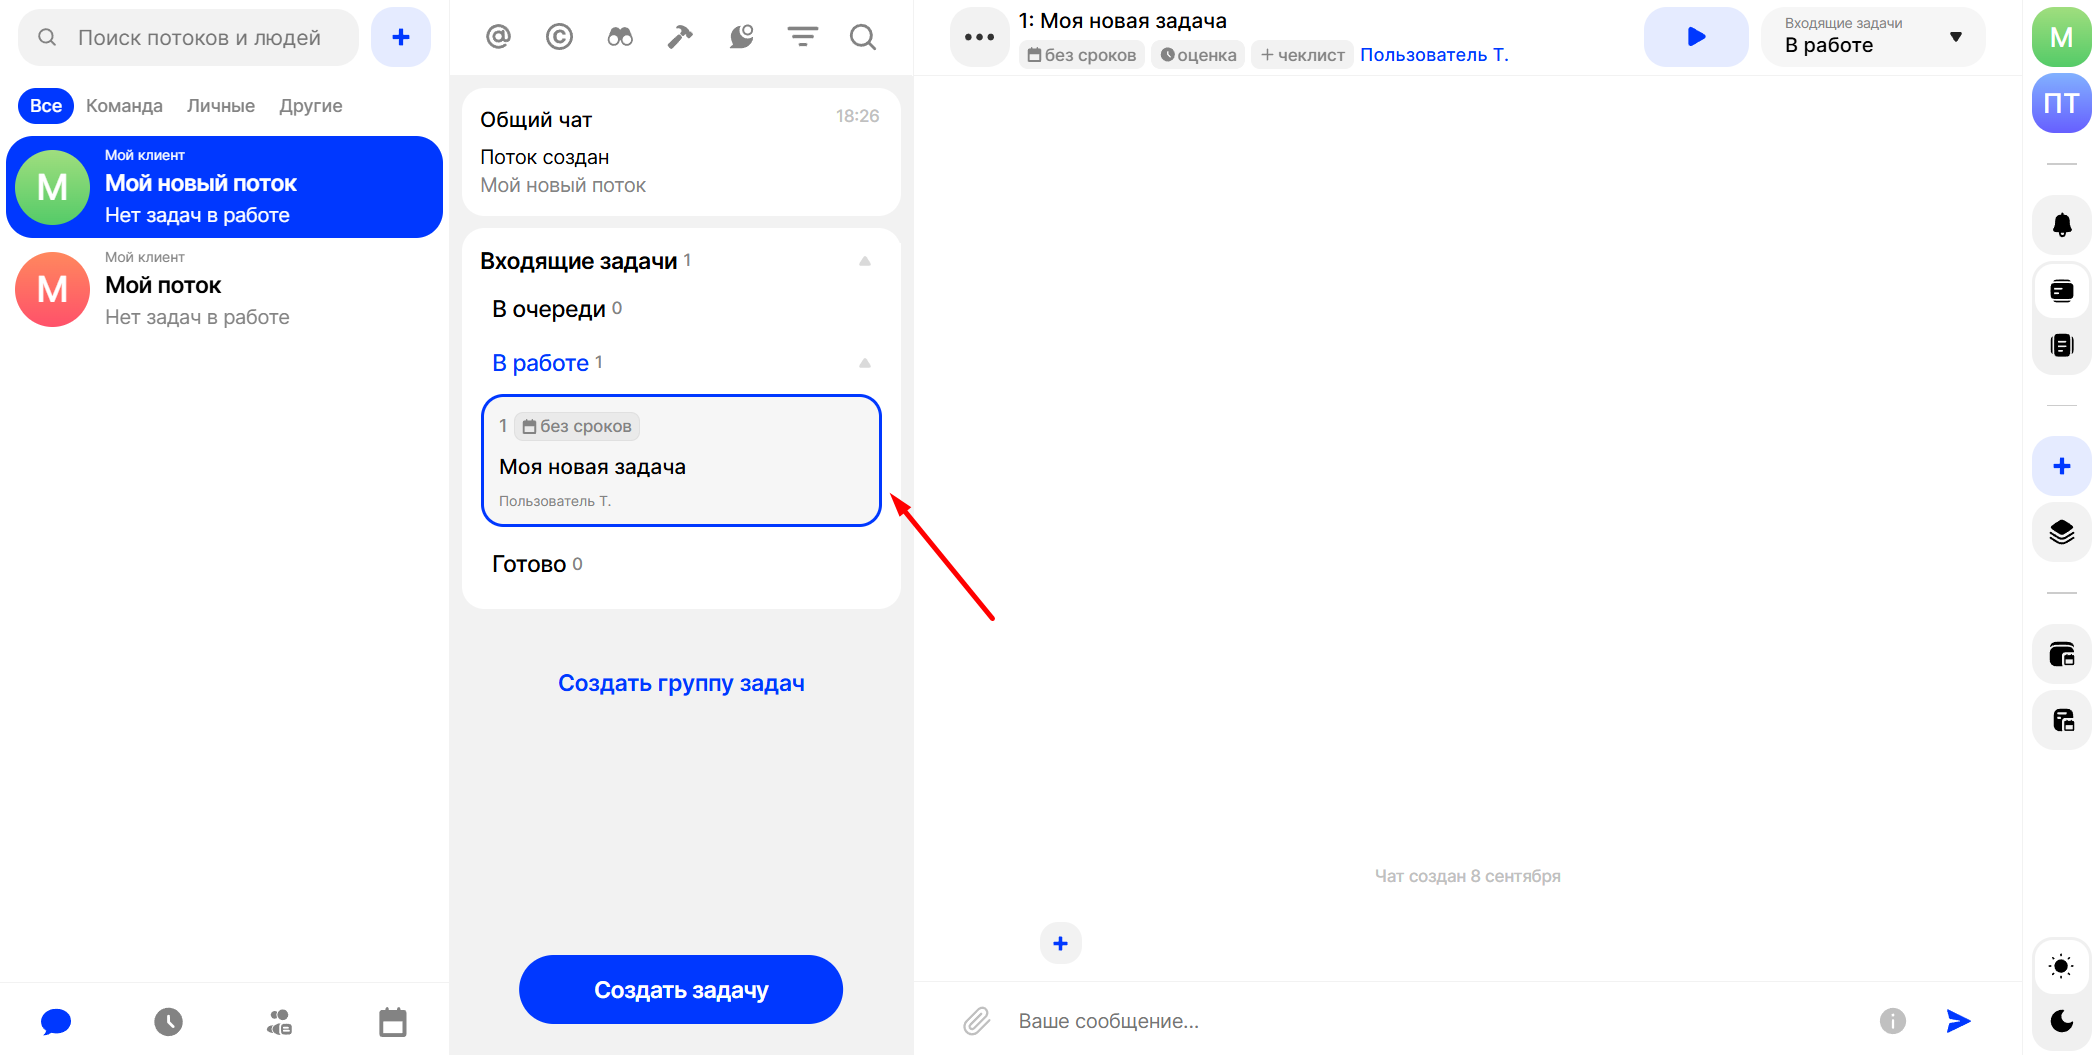Click the 'Создать задачу' button

tap(681, 989)
